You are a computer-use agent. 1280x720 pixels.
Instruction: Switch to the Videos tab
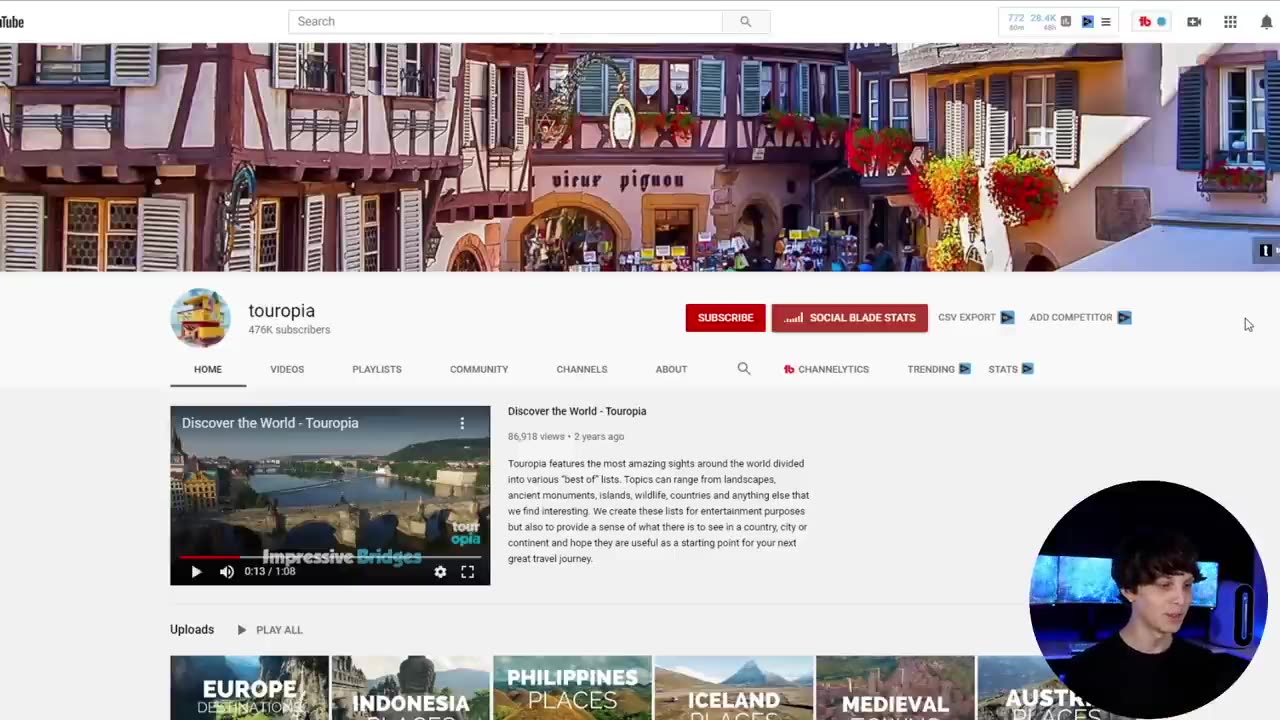[x=287, y=369]
